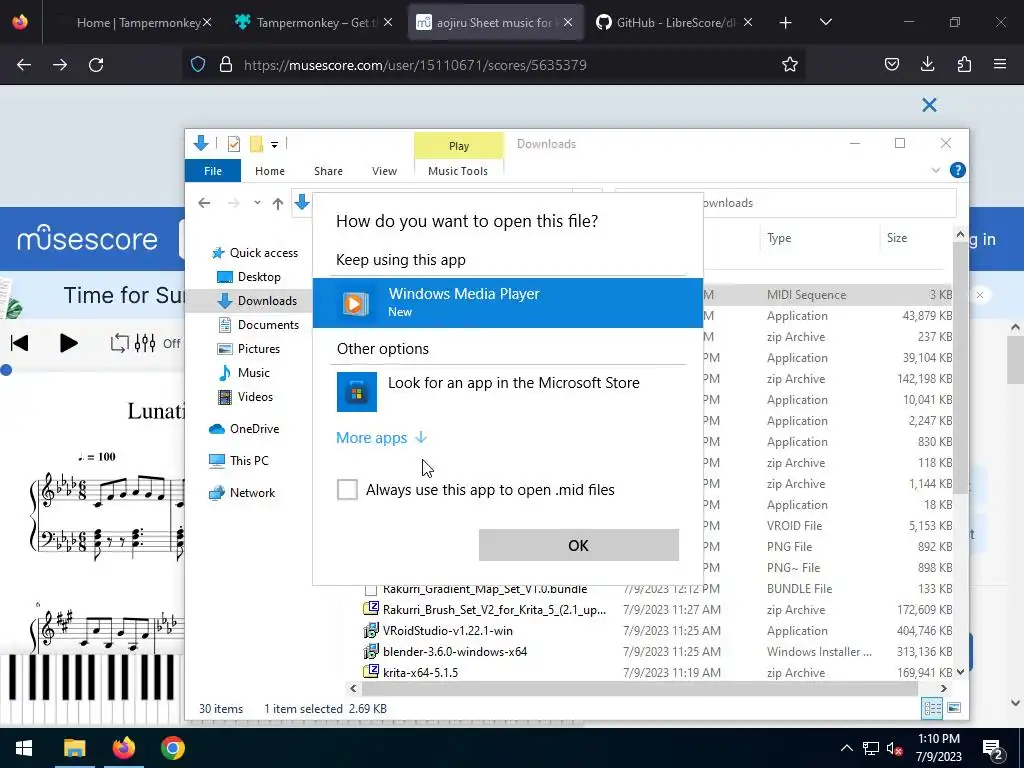Click the musescore URL address bar
The width and height of the screenshot is (1024, 768).
tap(494, 65)
